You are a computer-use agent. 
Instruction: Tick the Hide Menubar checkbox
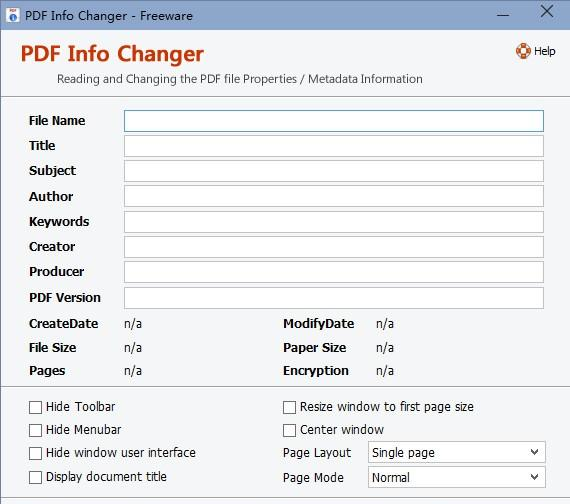[35, 430]
